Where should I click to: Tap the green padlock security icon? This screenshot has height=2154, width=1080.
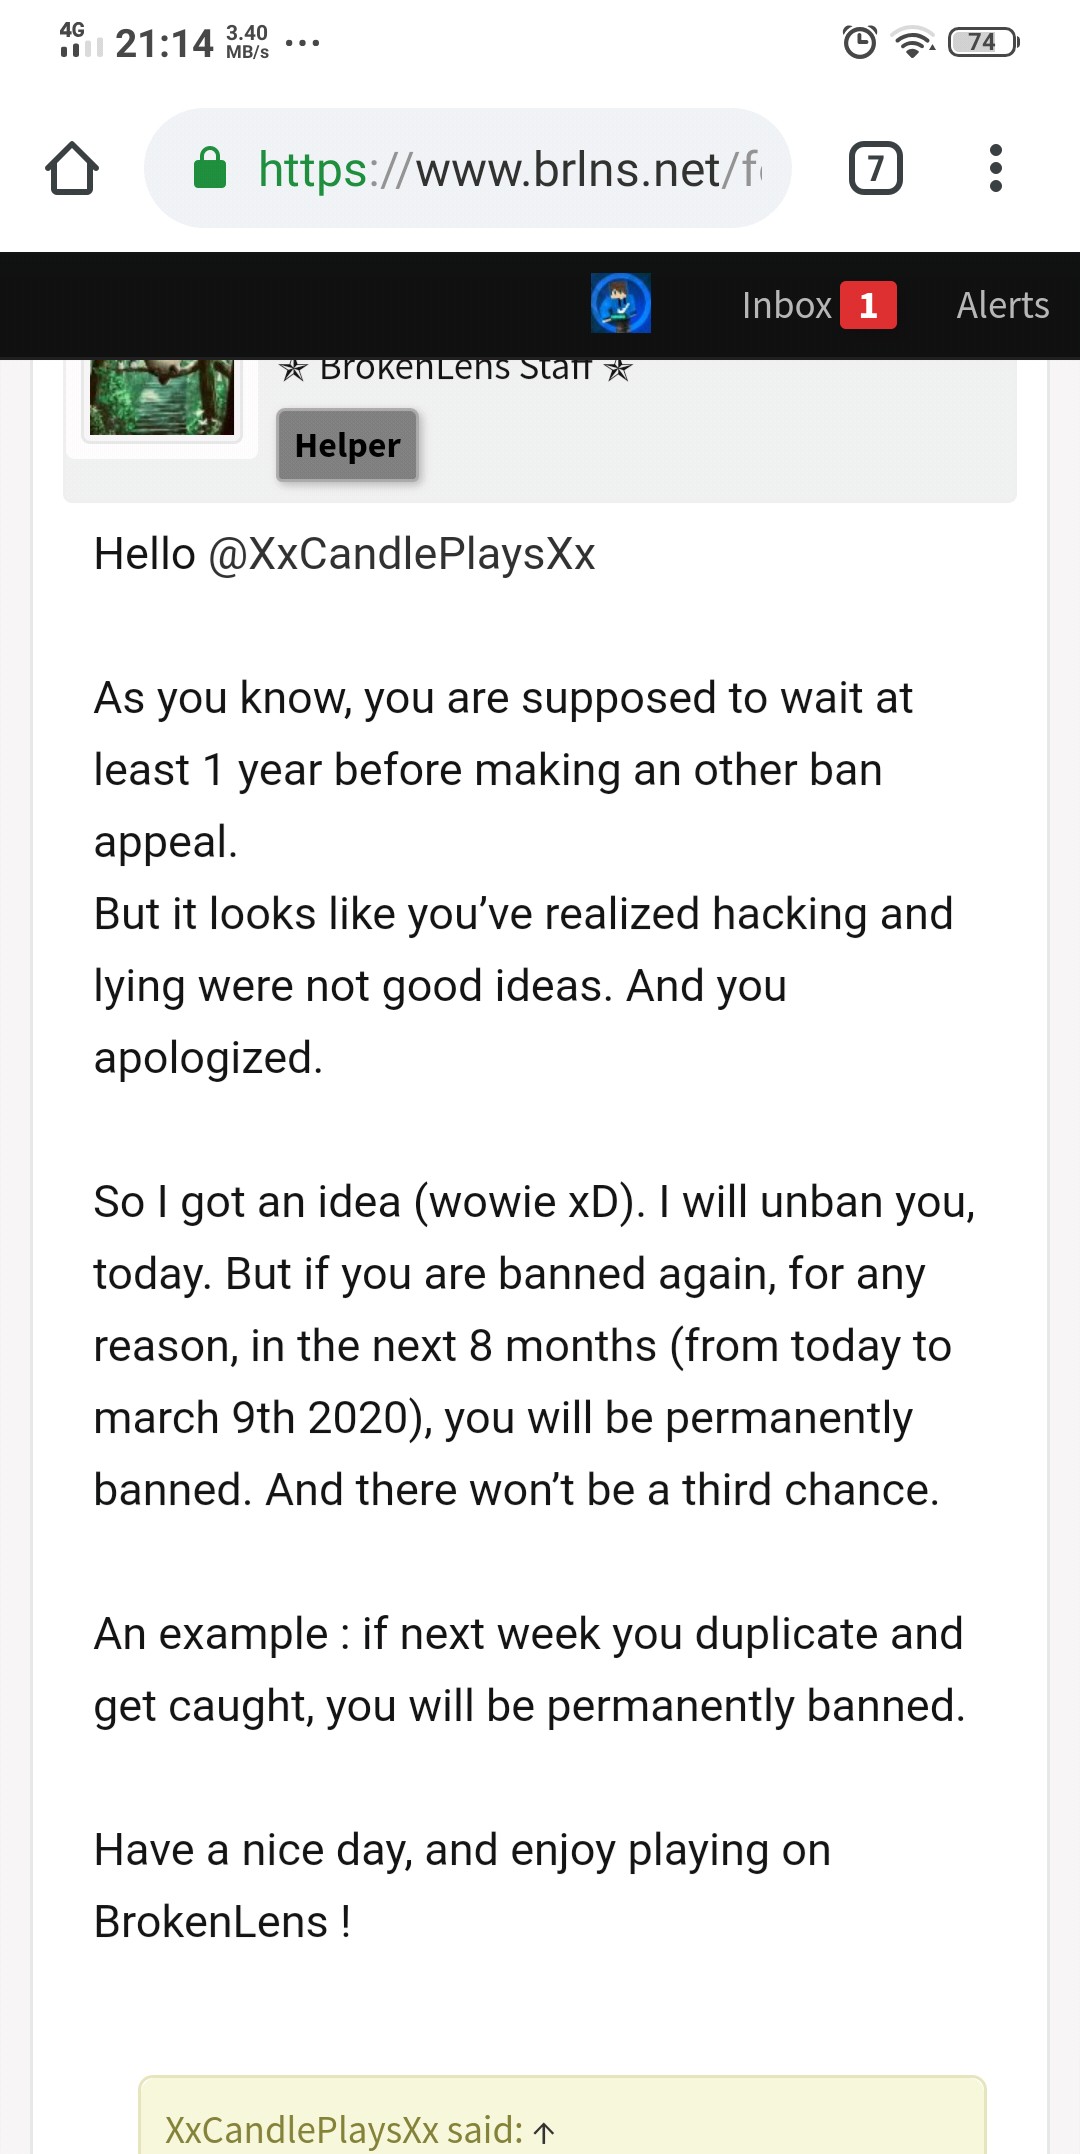(209, 168)
